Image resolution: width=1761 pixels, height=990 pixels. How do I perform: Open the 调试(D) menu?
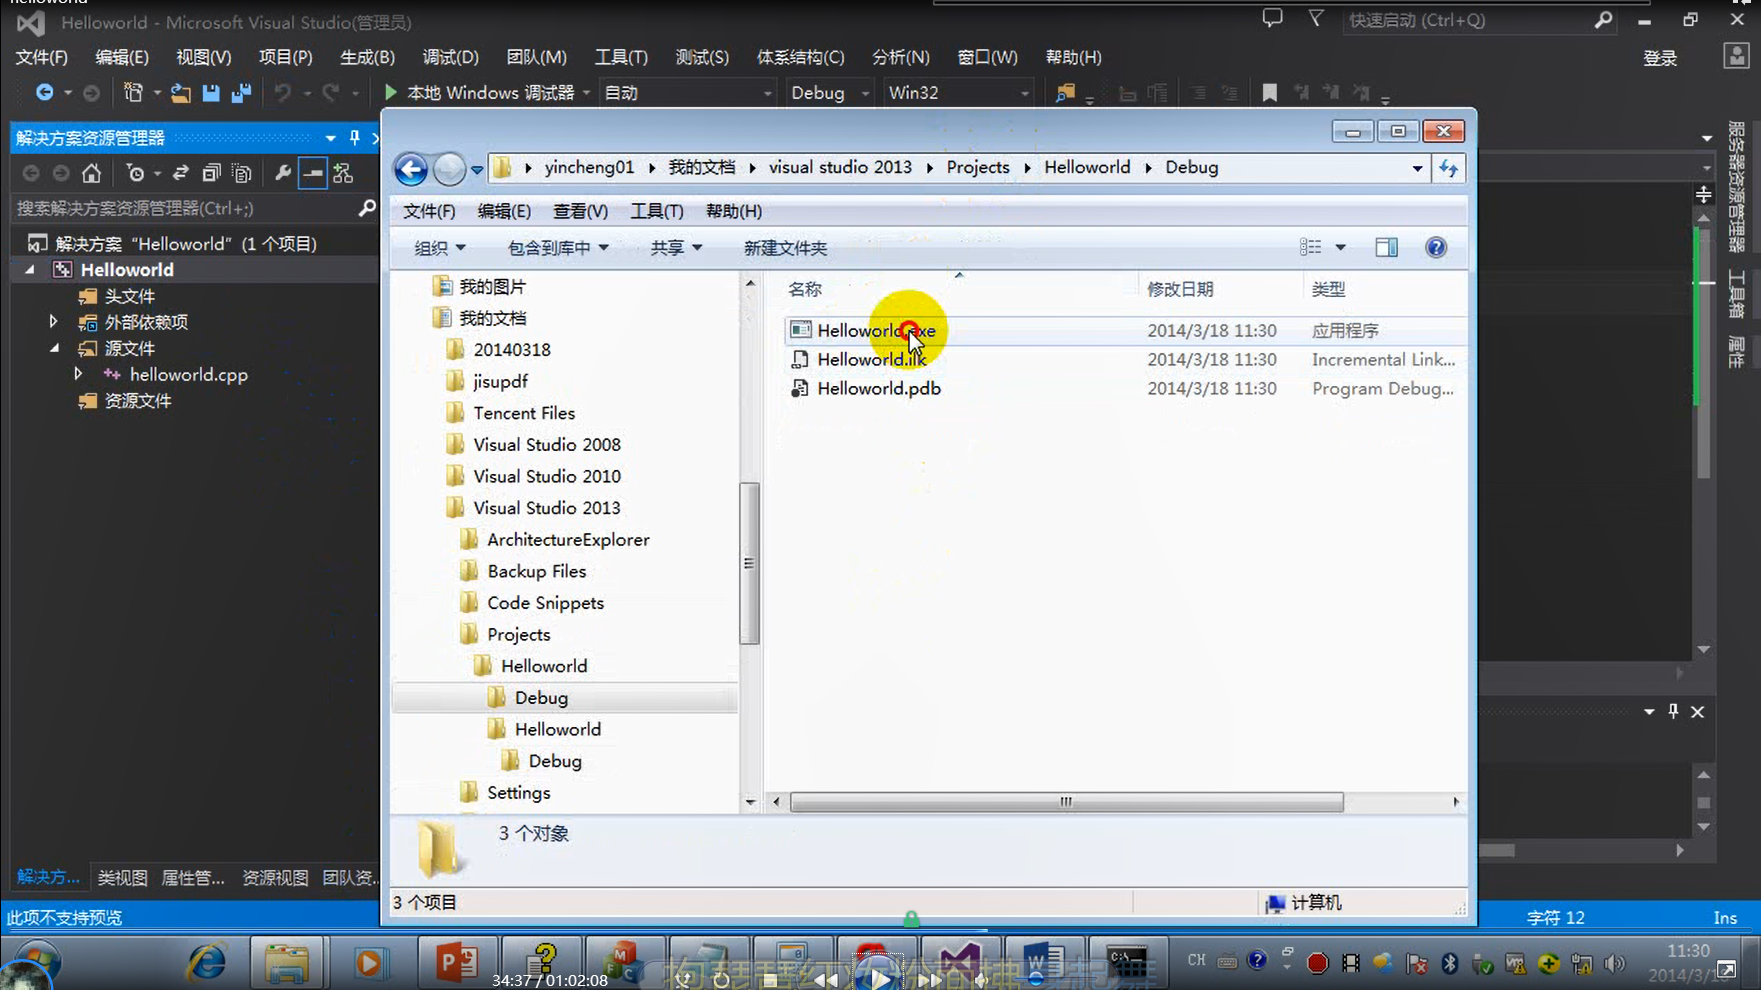pos(450,57)
